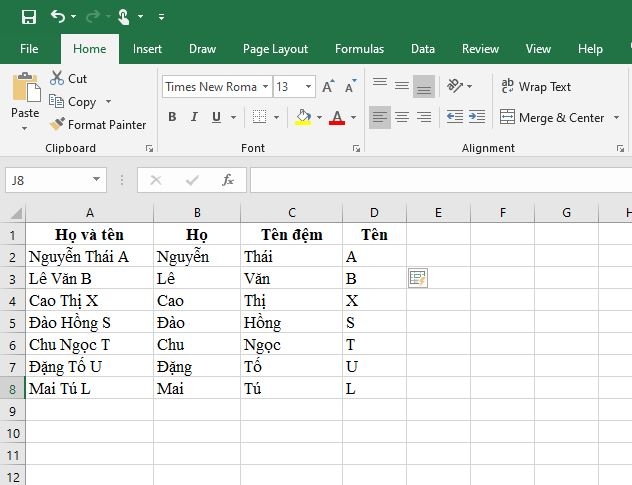Click the Undo arrow icon
The width and height of the screenshot is (632, 485).
click(58, 17)
